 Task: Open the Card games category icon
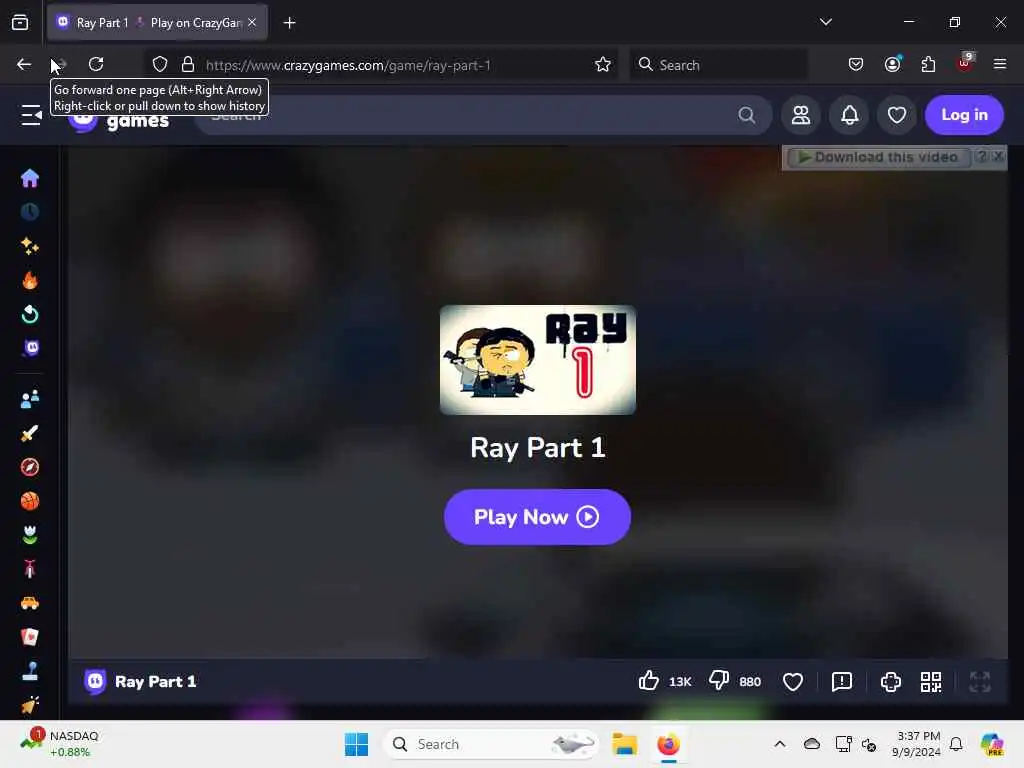click(x=30, y=637)
